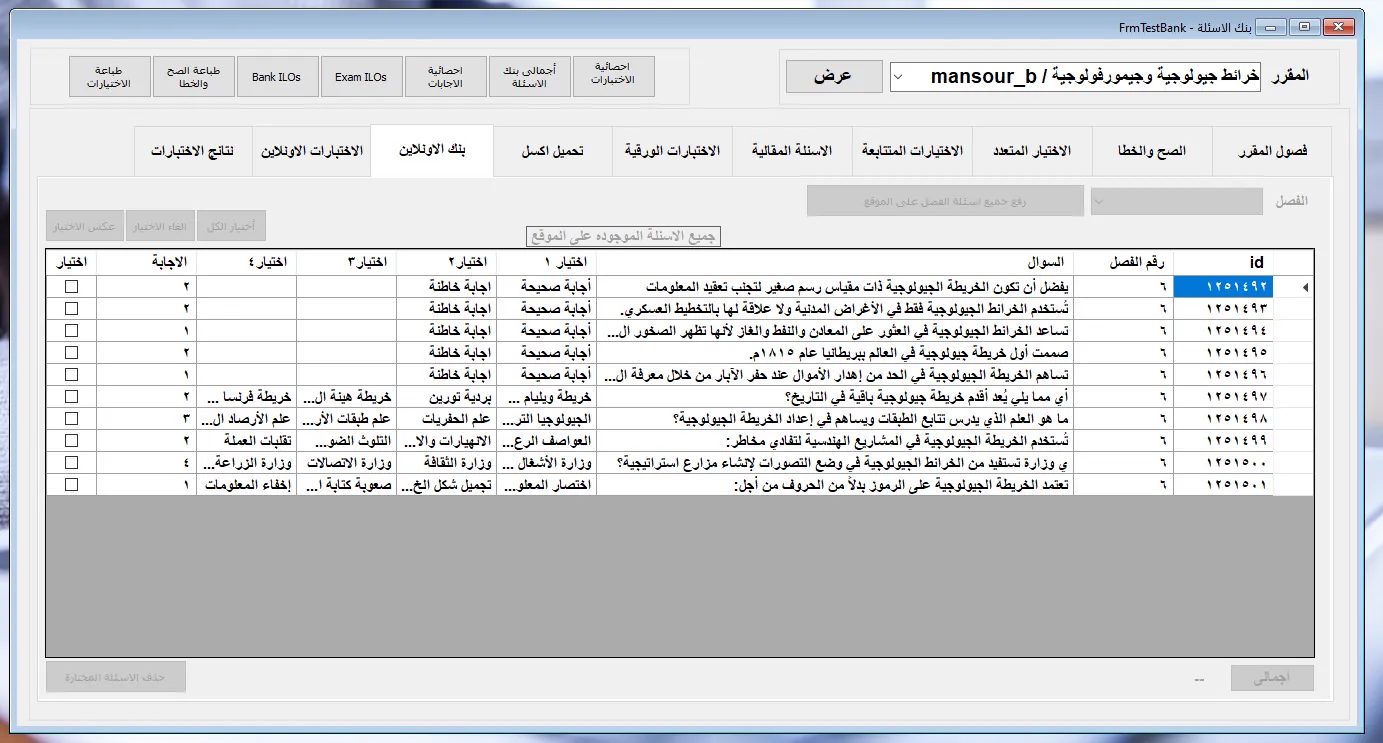Click إخفاء المعلومات cell

246,484
